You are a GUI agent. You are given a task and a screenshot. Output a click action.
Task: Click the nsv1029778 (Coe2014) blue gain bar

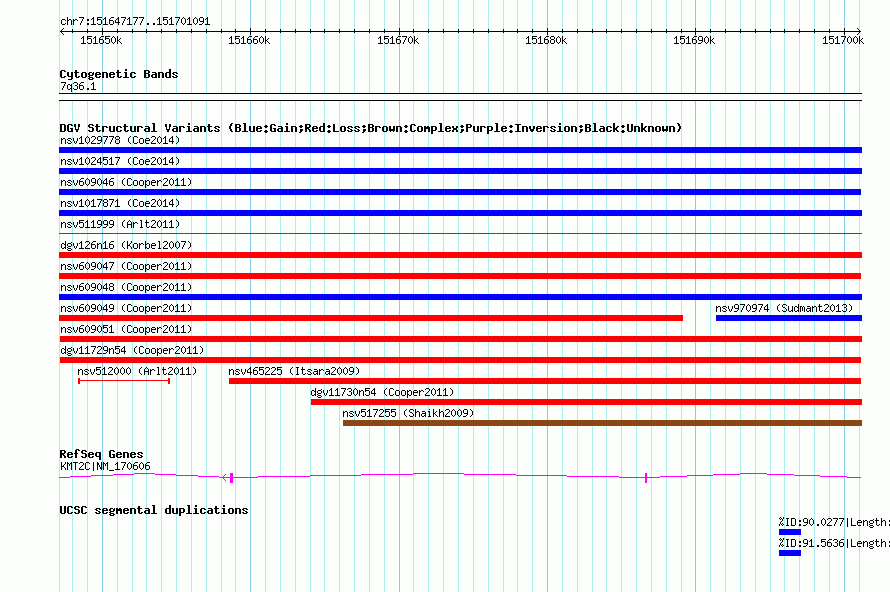click(460, 150)
